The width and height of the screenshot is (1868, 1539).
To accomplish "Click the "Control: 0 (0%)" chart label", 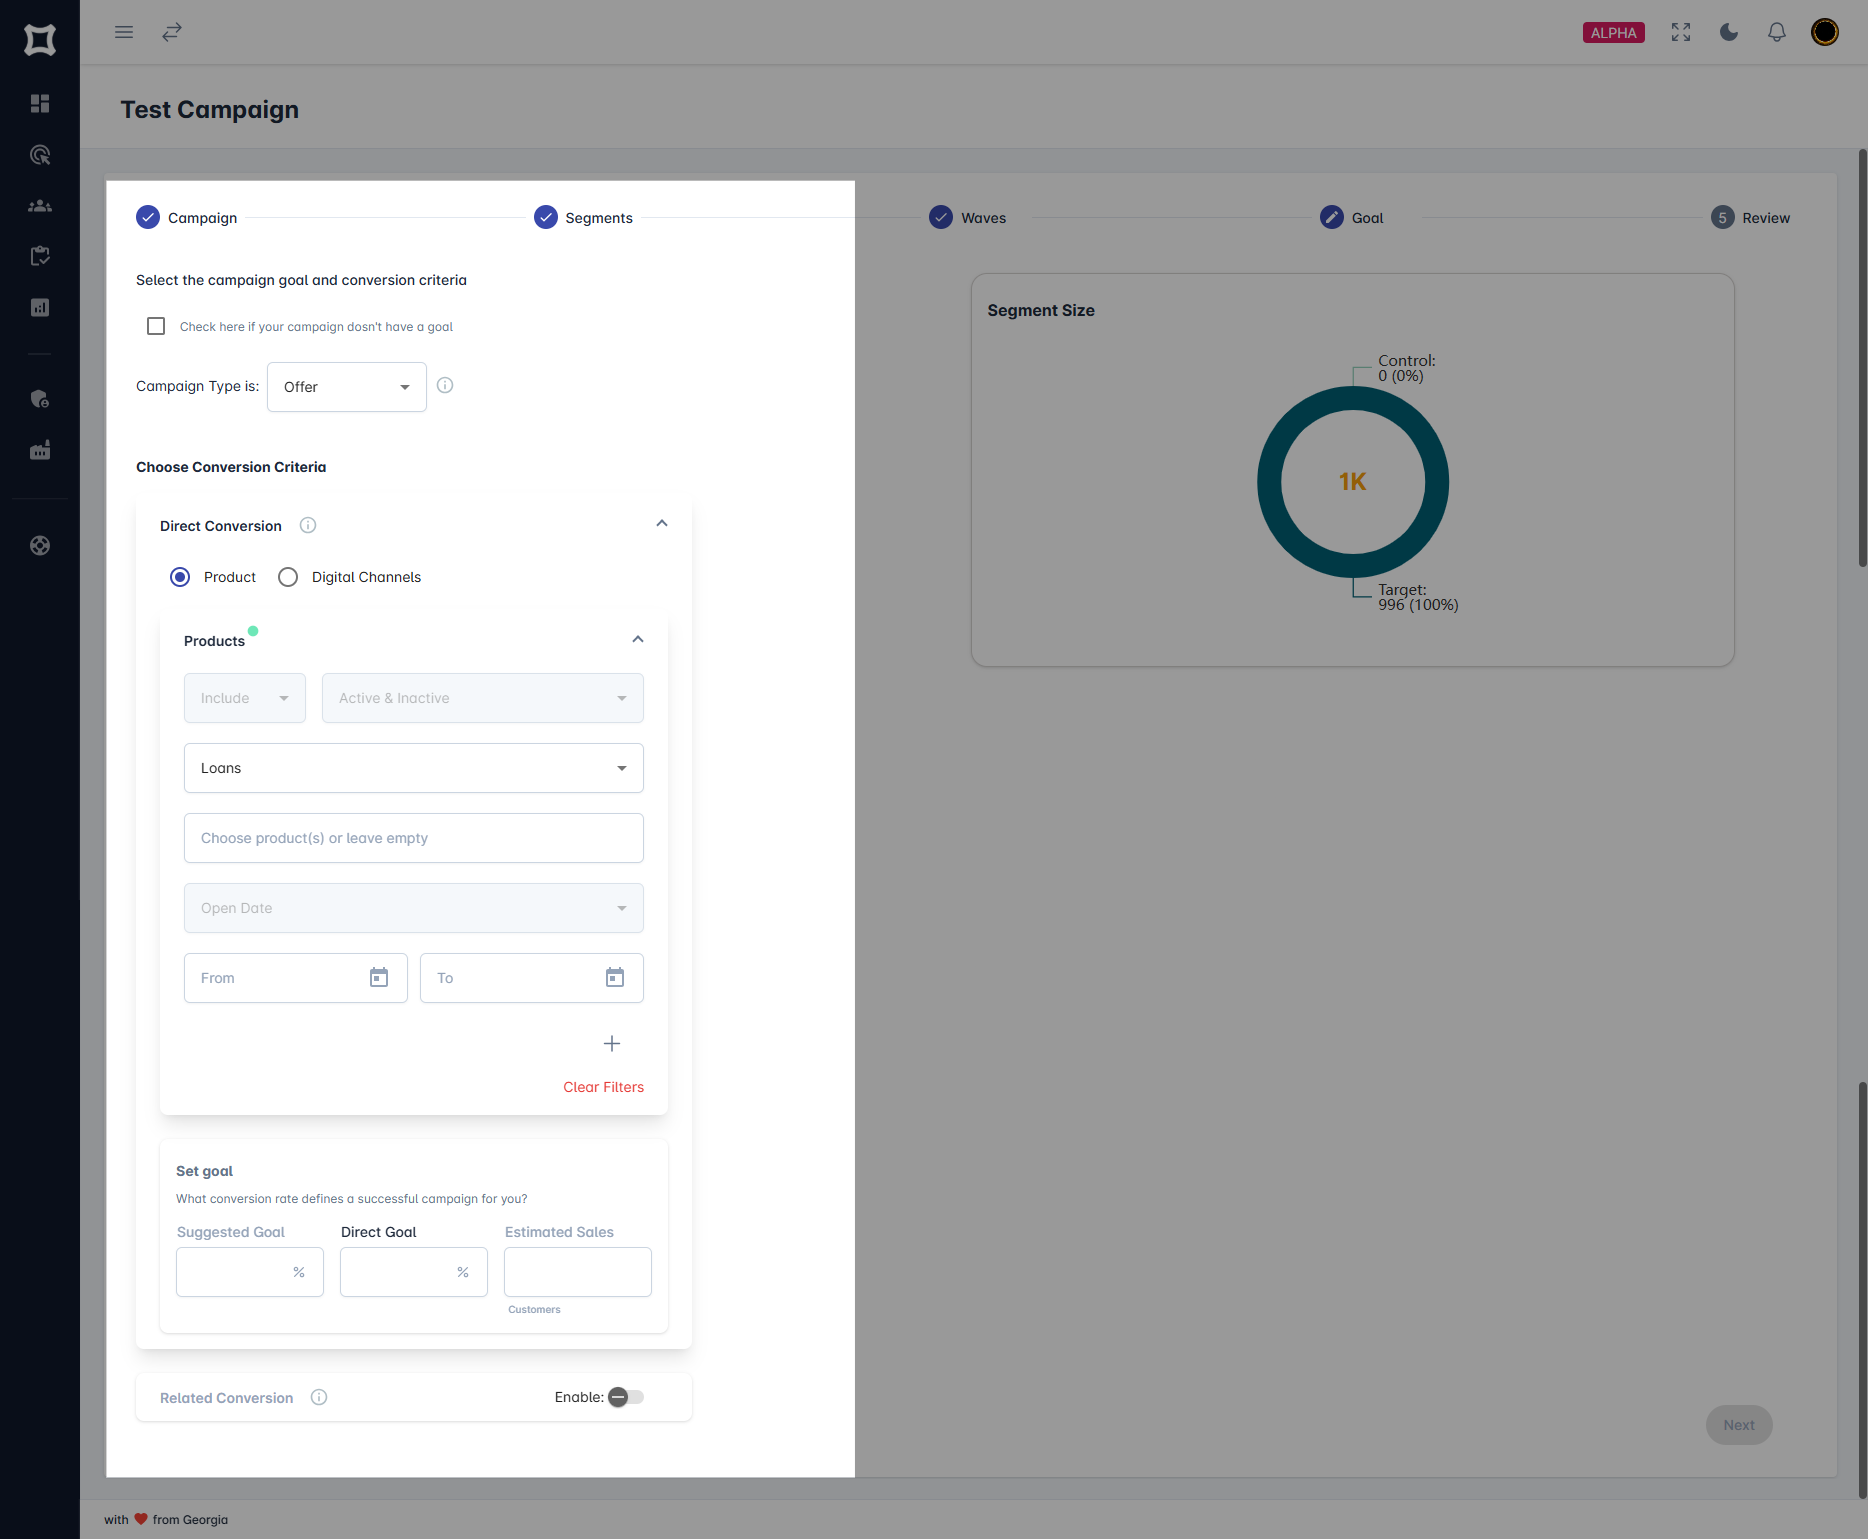I will tap(1406, 368).
